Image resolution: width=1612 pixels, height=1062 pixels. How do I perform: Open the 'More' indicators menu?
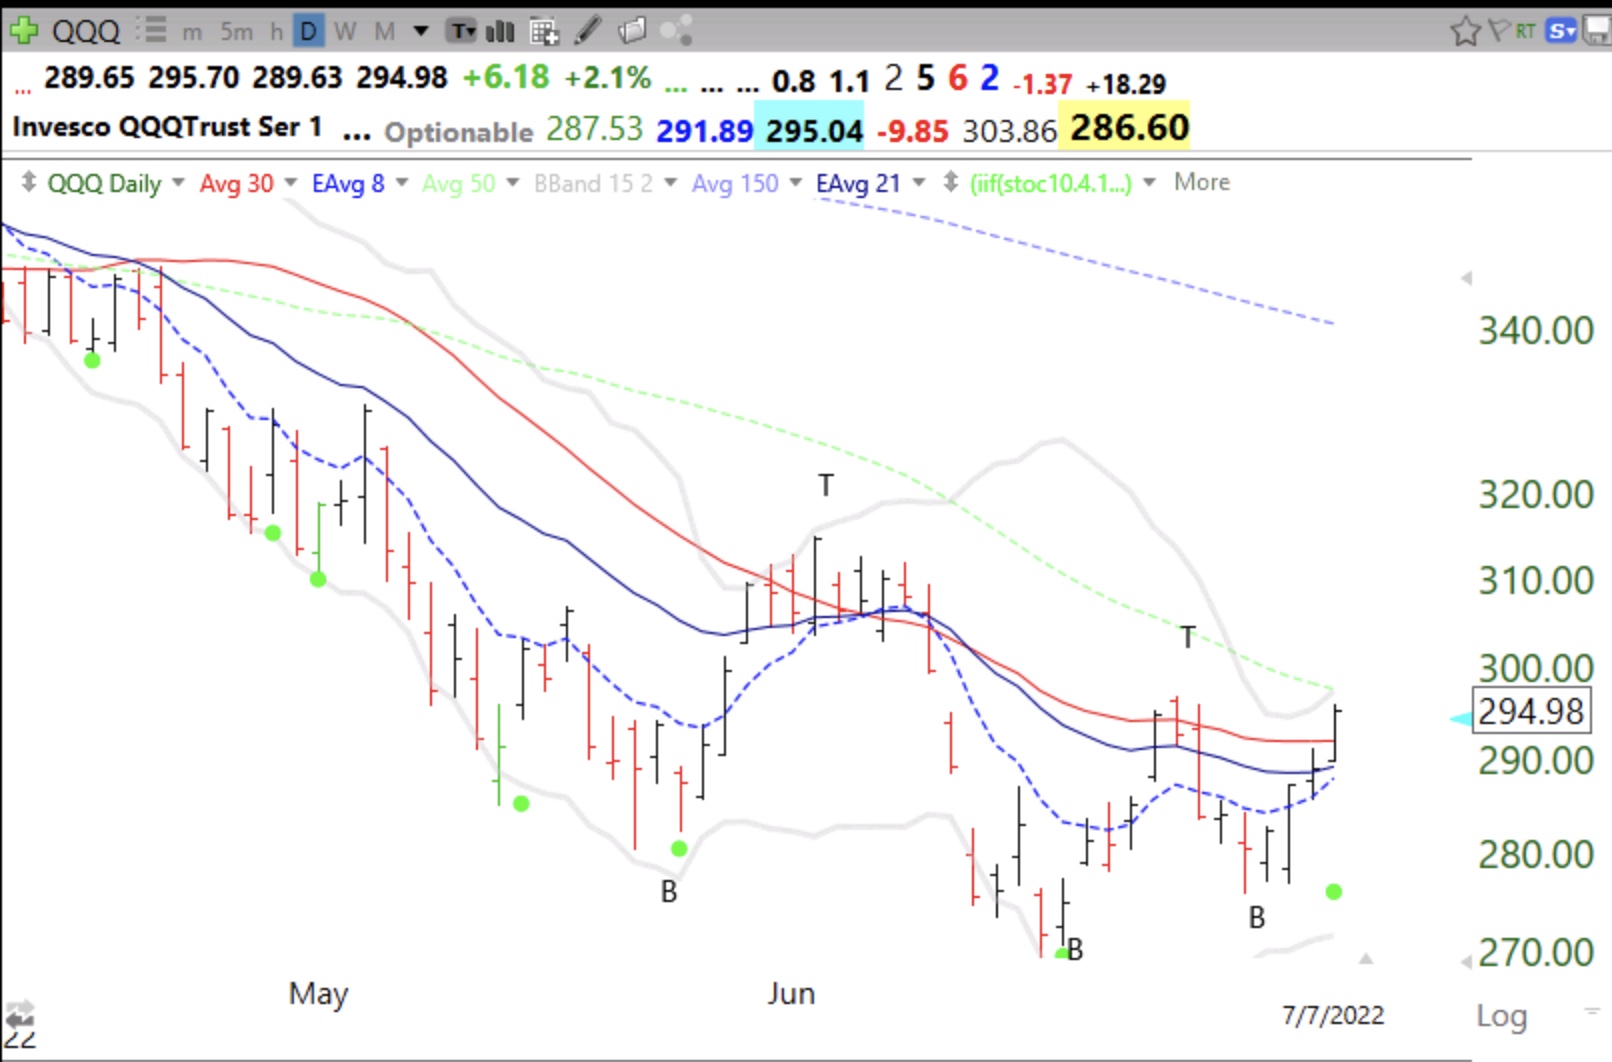pos(1202,181)
